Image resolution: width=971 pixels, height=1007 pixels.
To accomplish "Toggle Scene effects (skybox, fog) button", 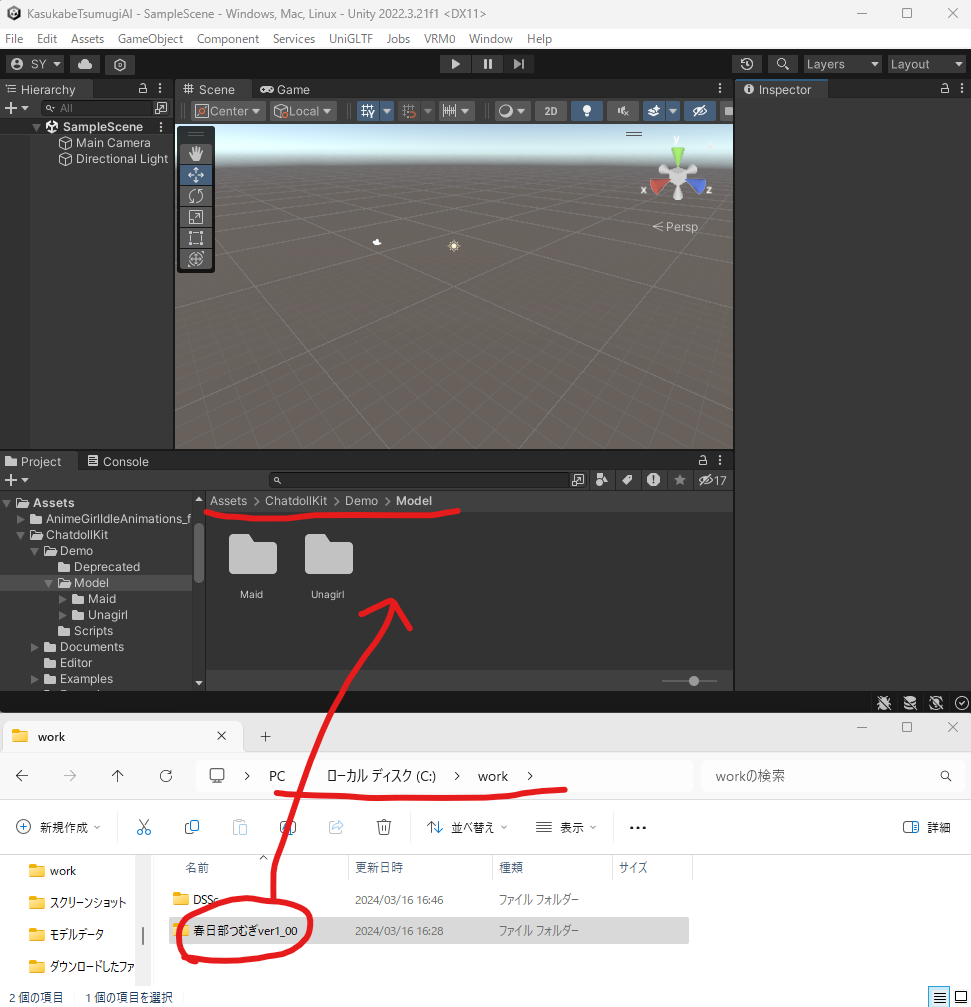I will click(x=654, y=111).
